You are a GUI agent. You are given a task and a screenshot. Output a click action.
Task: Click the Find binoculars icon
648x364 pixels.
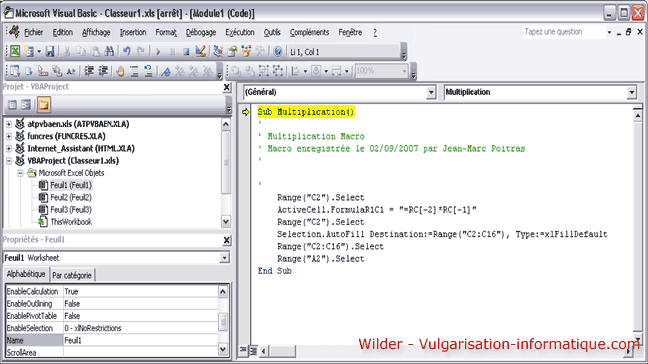pyautogui.click(x=109, y=51)
